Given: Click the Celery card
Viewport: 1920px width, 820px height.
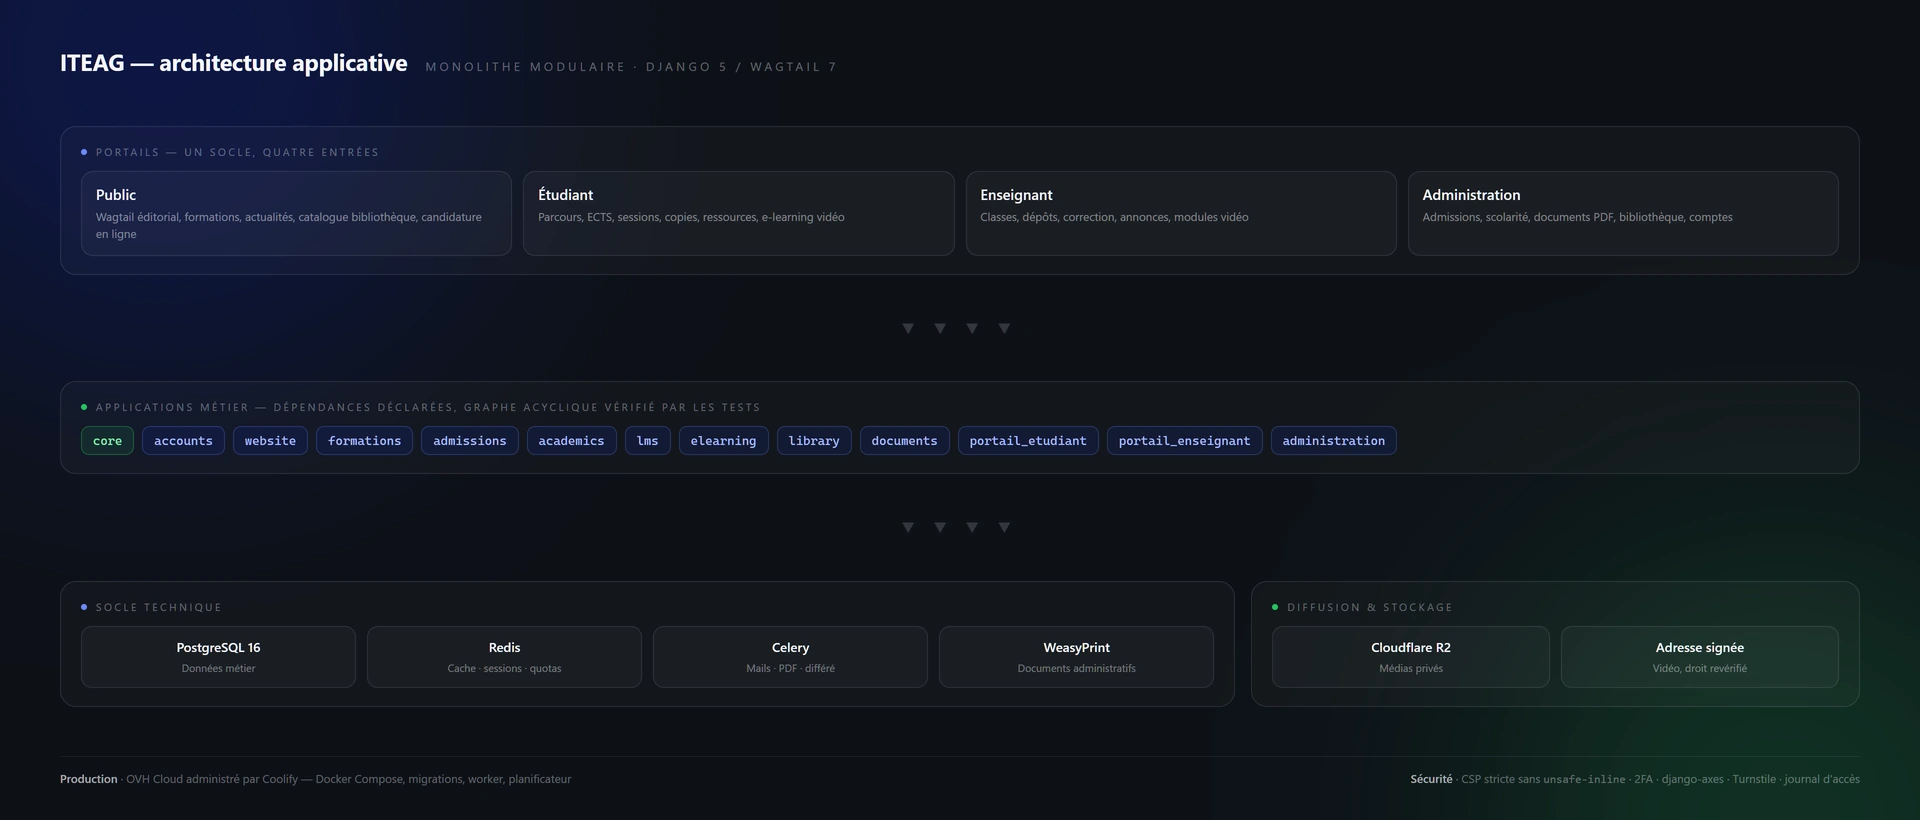Looking at the screenshot, I should [x=790, y=657].
